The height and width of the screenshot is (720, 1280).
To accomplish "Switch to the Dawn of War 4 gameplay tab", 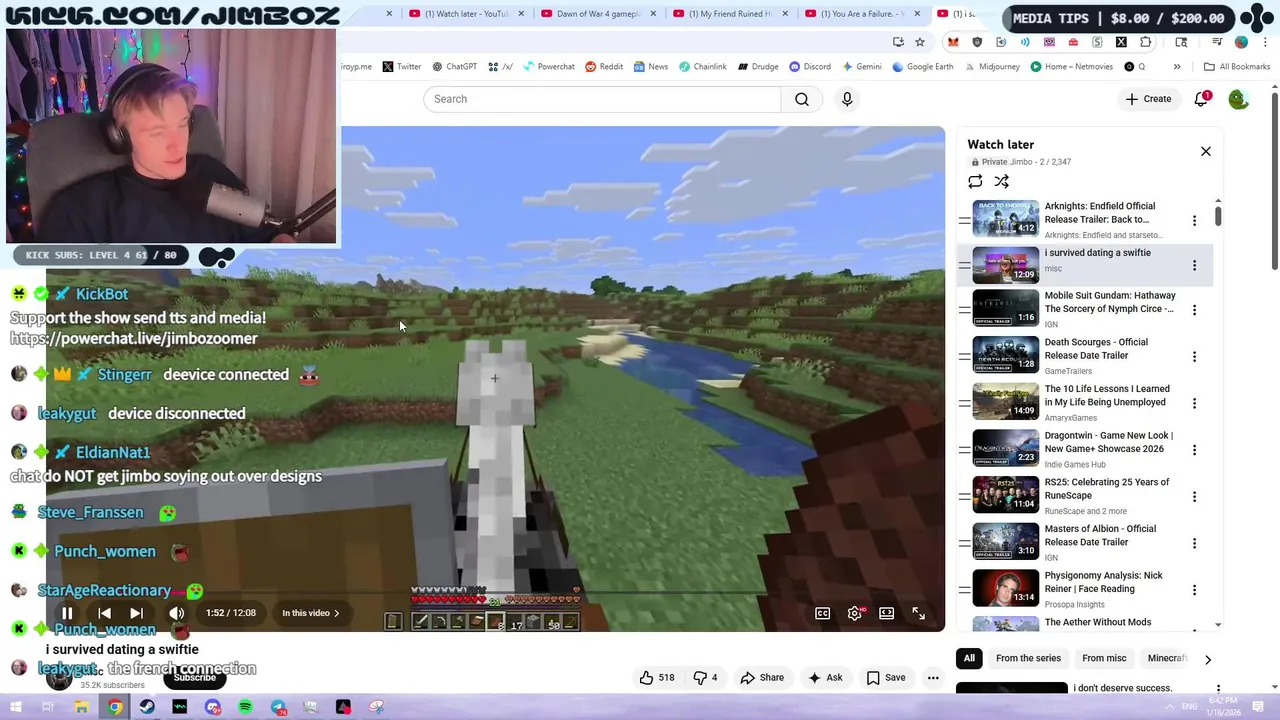I will pyautogui.click(x=598, y=14).
